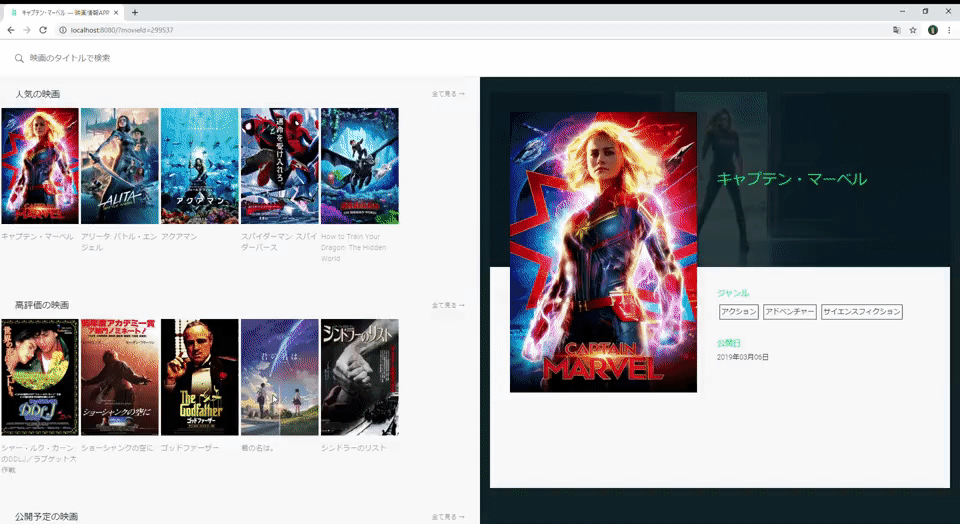Close the キャプテン・マーベル browser tab
The height and width of the screenshot is (524, 960).
[x=116, y=12]
